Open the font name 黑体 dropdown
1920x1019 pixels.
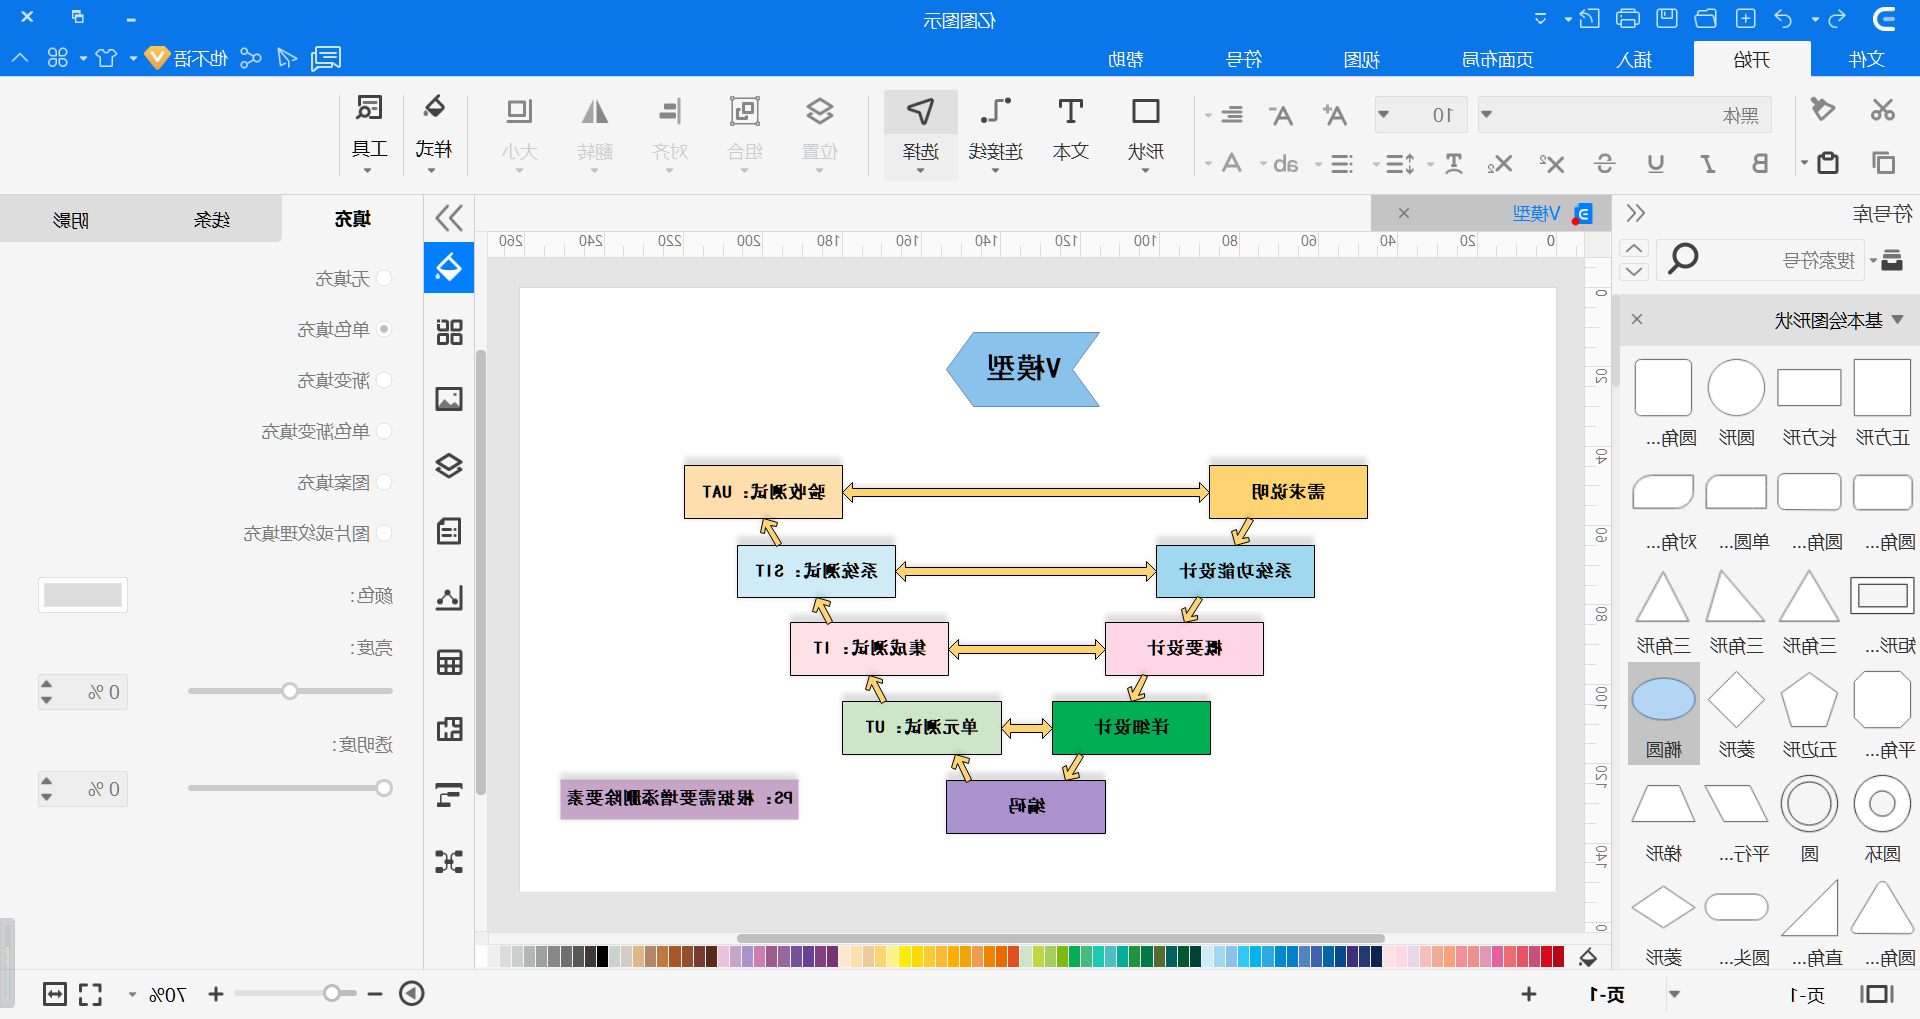[1487, 115]
